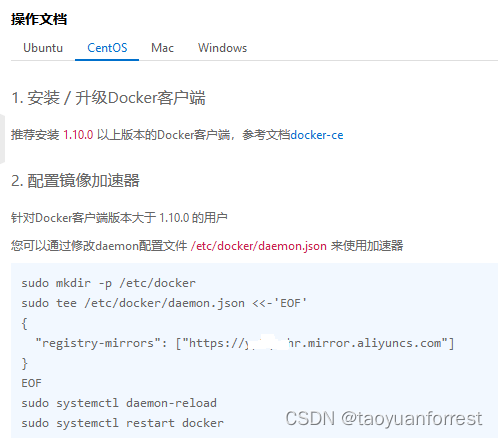The width and height of the screenshot is (498, 438).
Task: Click the systemctl restart docker command line
Action: tap(123, 423)
